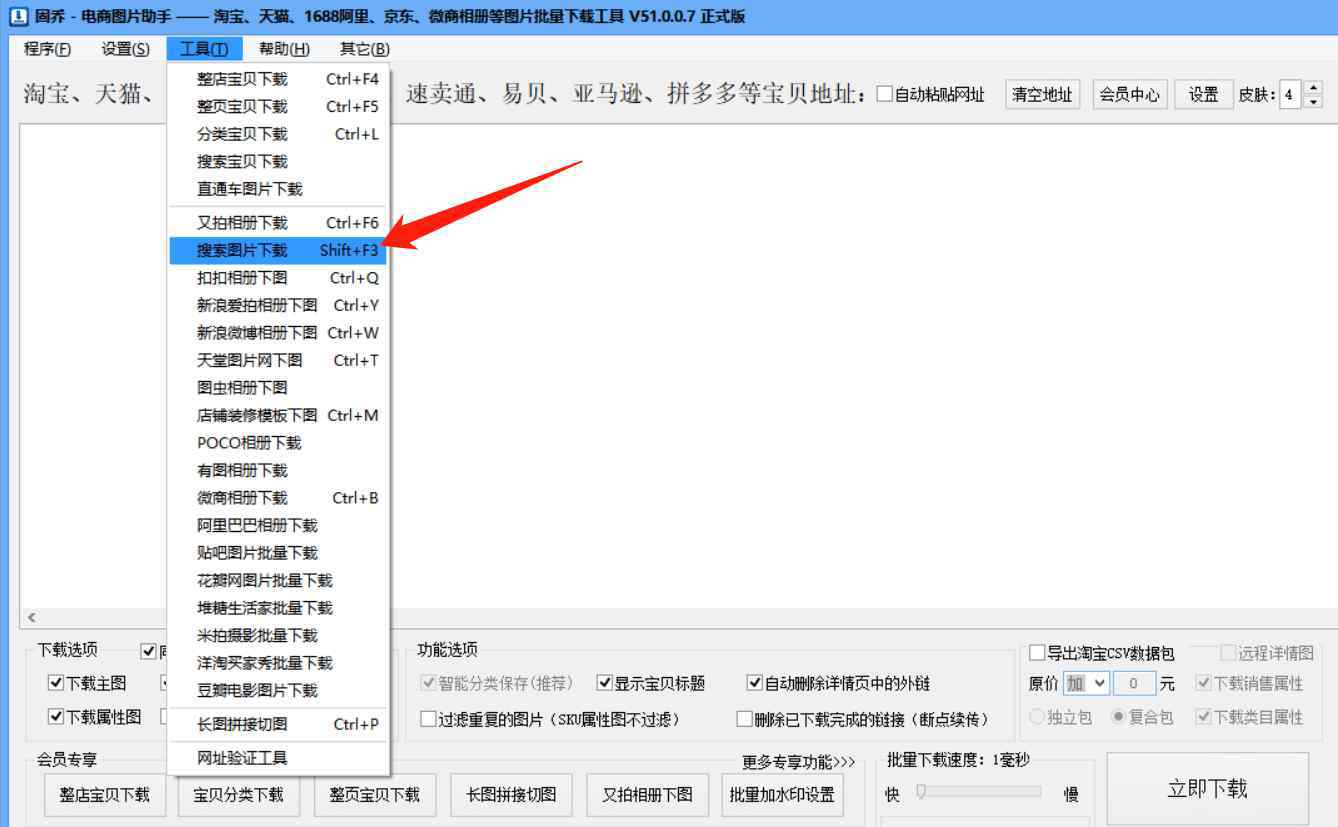
Task: Toggle 显示宝贝标题 checkbox
Action: click(604, 684)
